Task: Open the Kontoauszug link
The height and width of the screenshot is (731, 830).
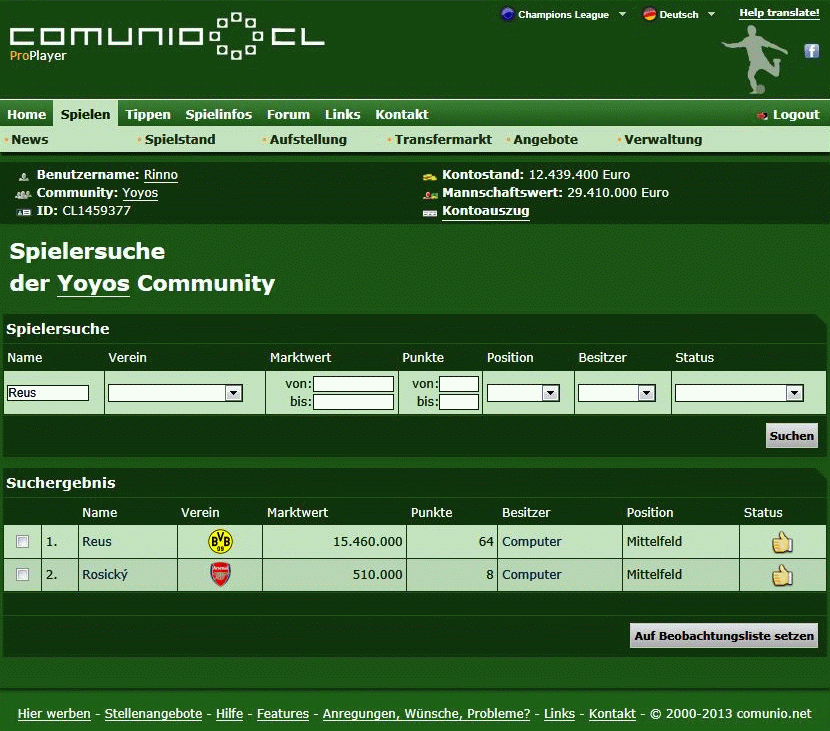Action: tap(485, 211)
